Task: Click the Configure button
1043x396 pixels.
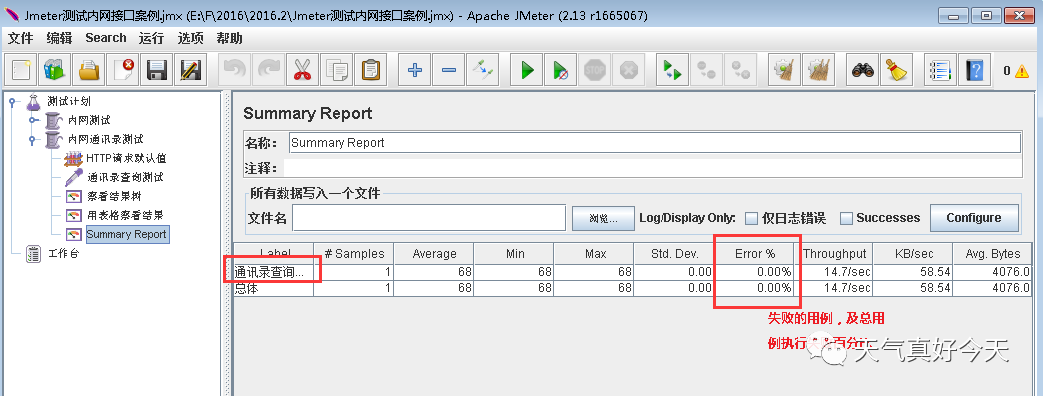Action: tap(974, 218)
